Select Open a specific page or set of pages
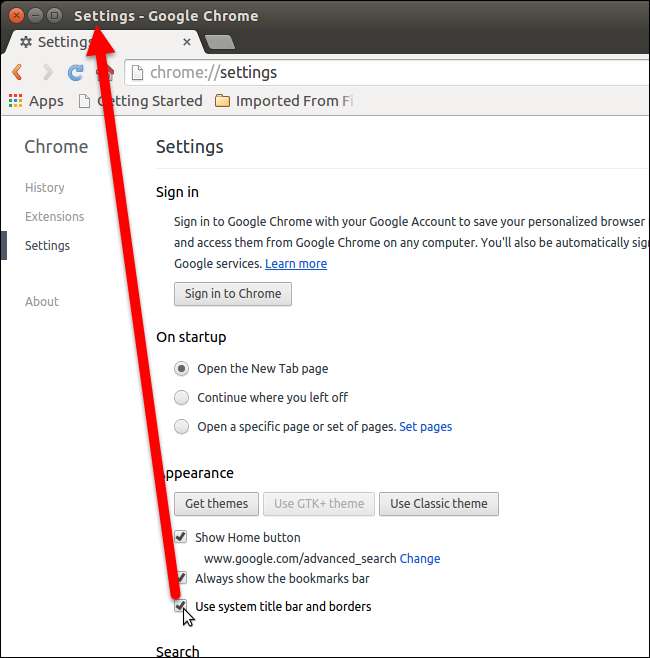The width and height of the screenshot is (650, 658). click(x=181, y=426)
